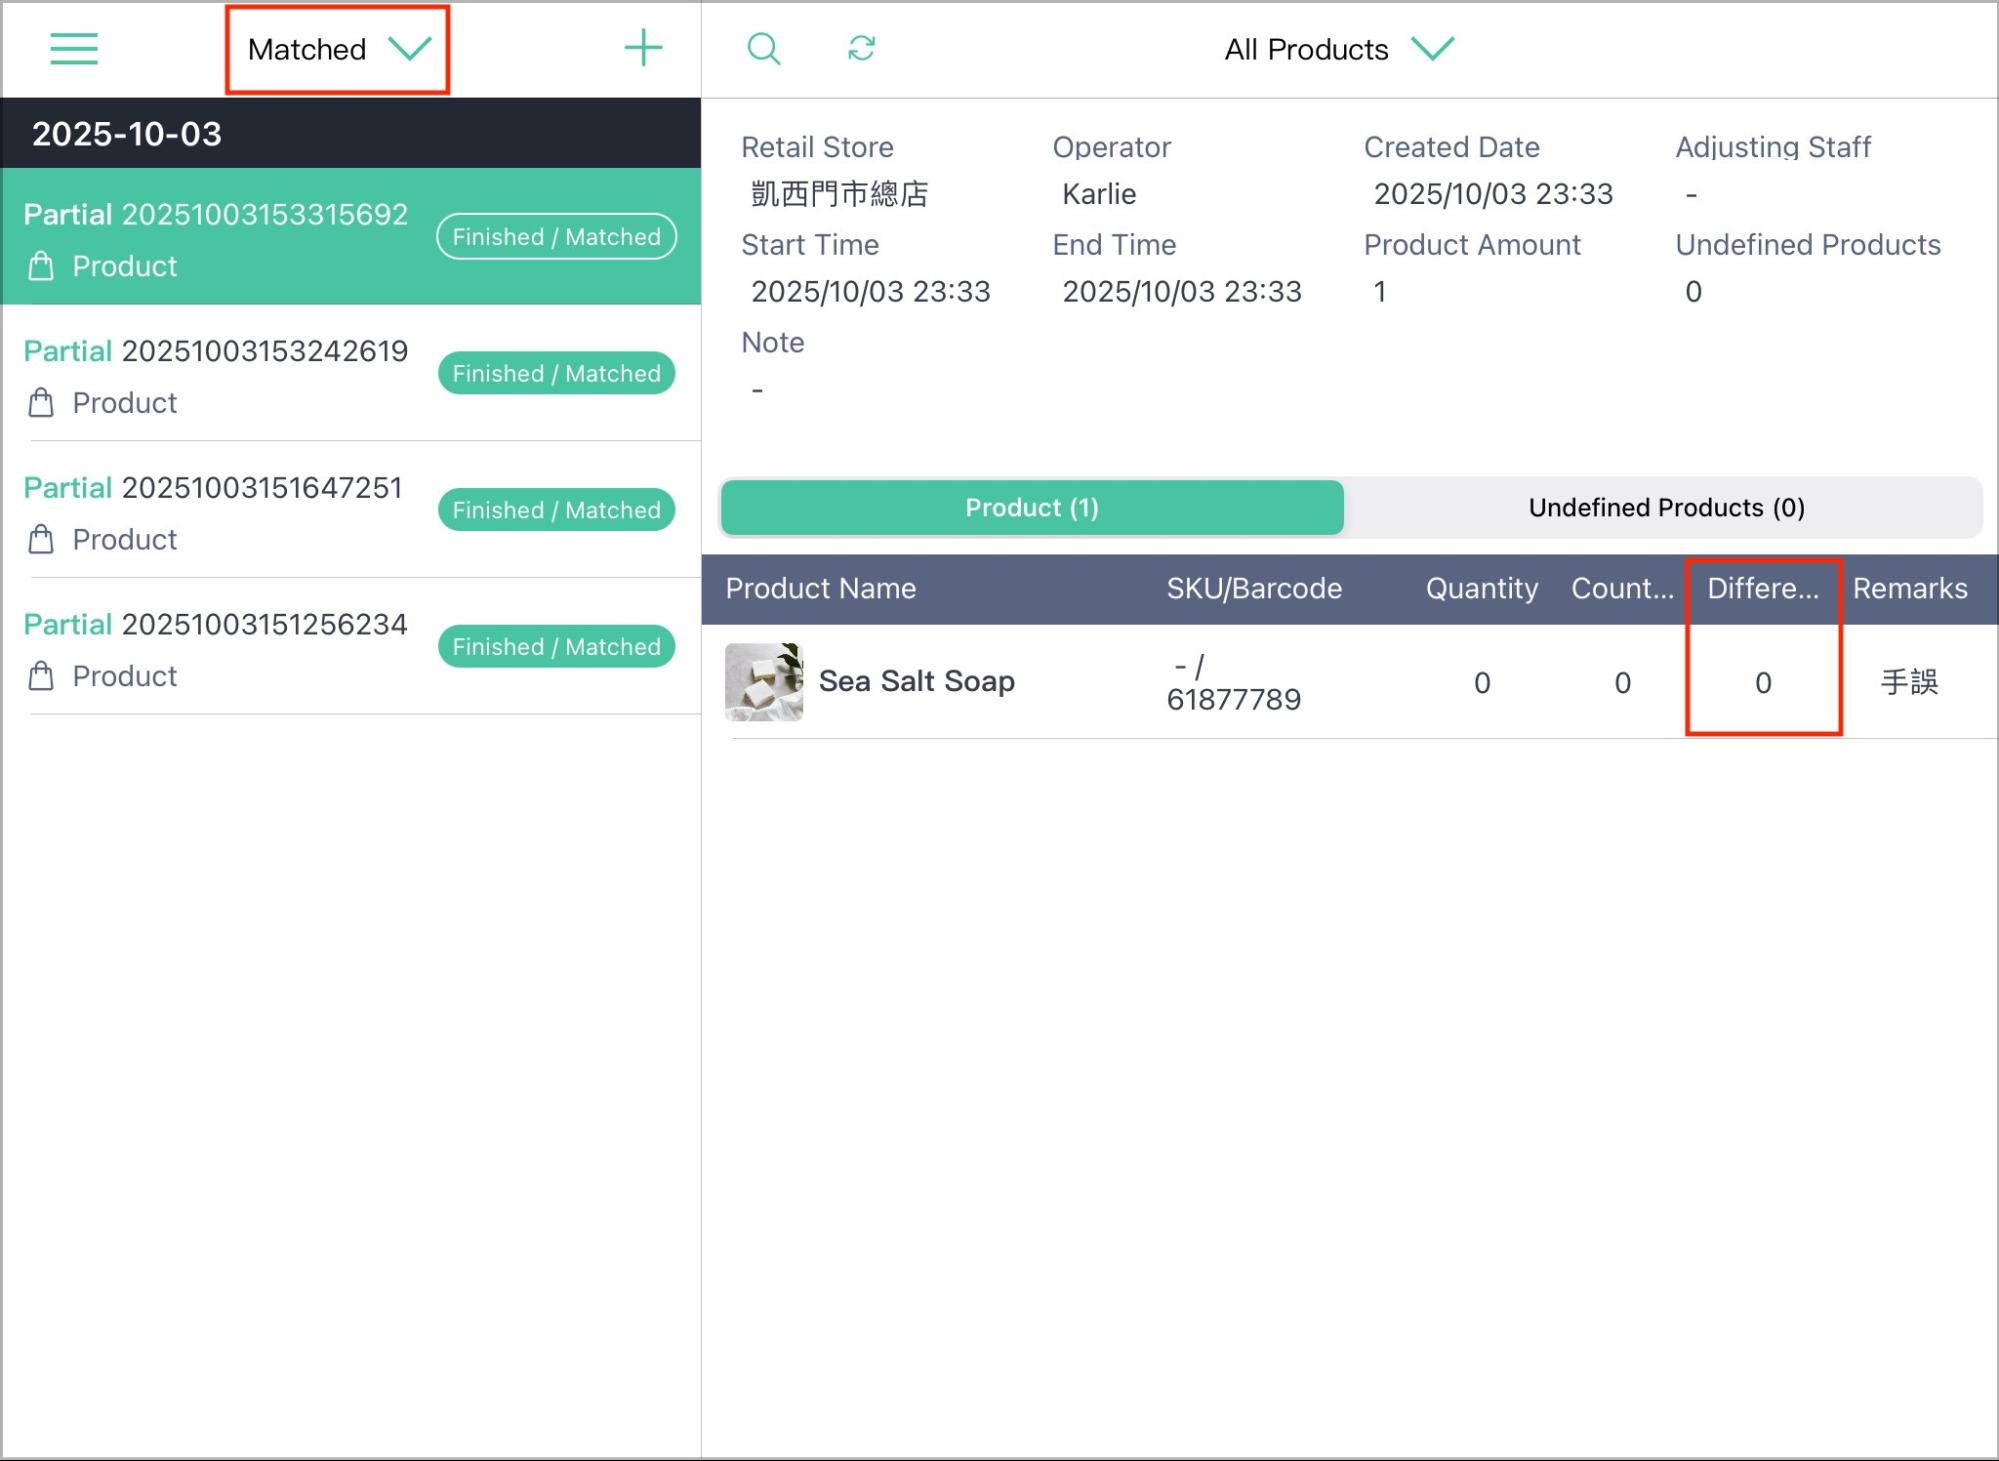Viewport: 1999px width, 1461px height.
Task: Switch to Undefined Products (0) tab
Action: click(1666, 508)
